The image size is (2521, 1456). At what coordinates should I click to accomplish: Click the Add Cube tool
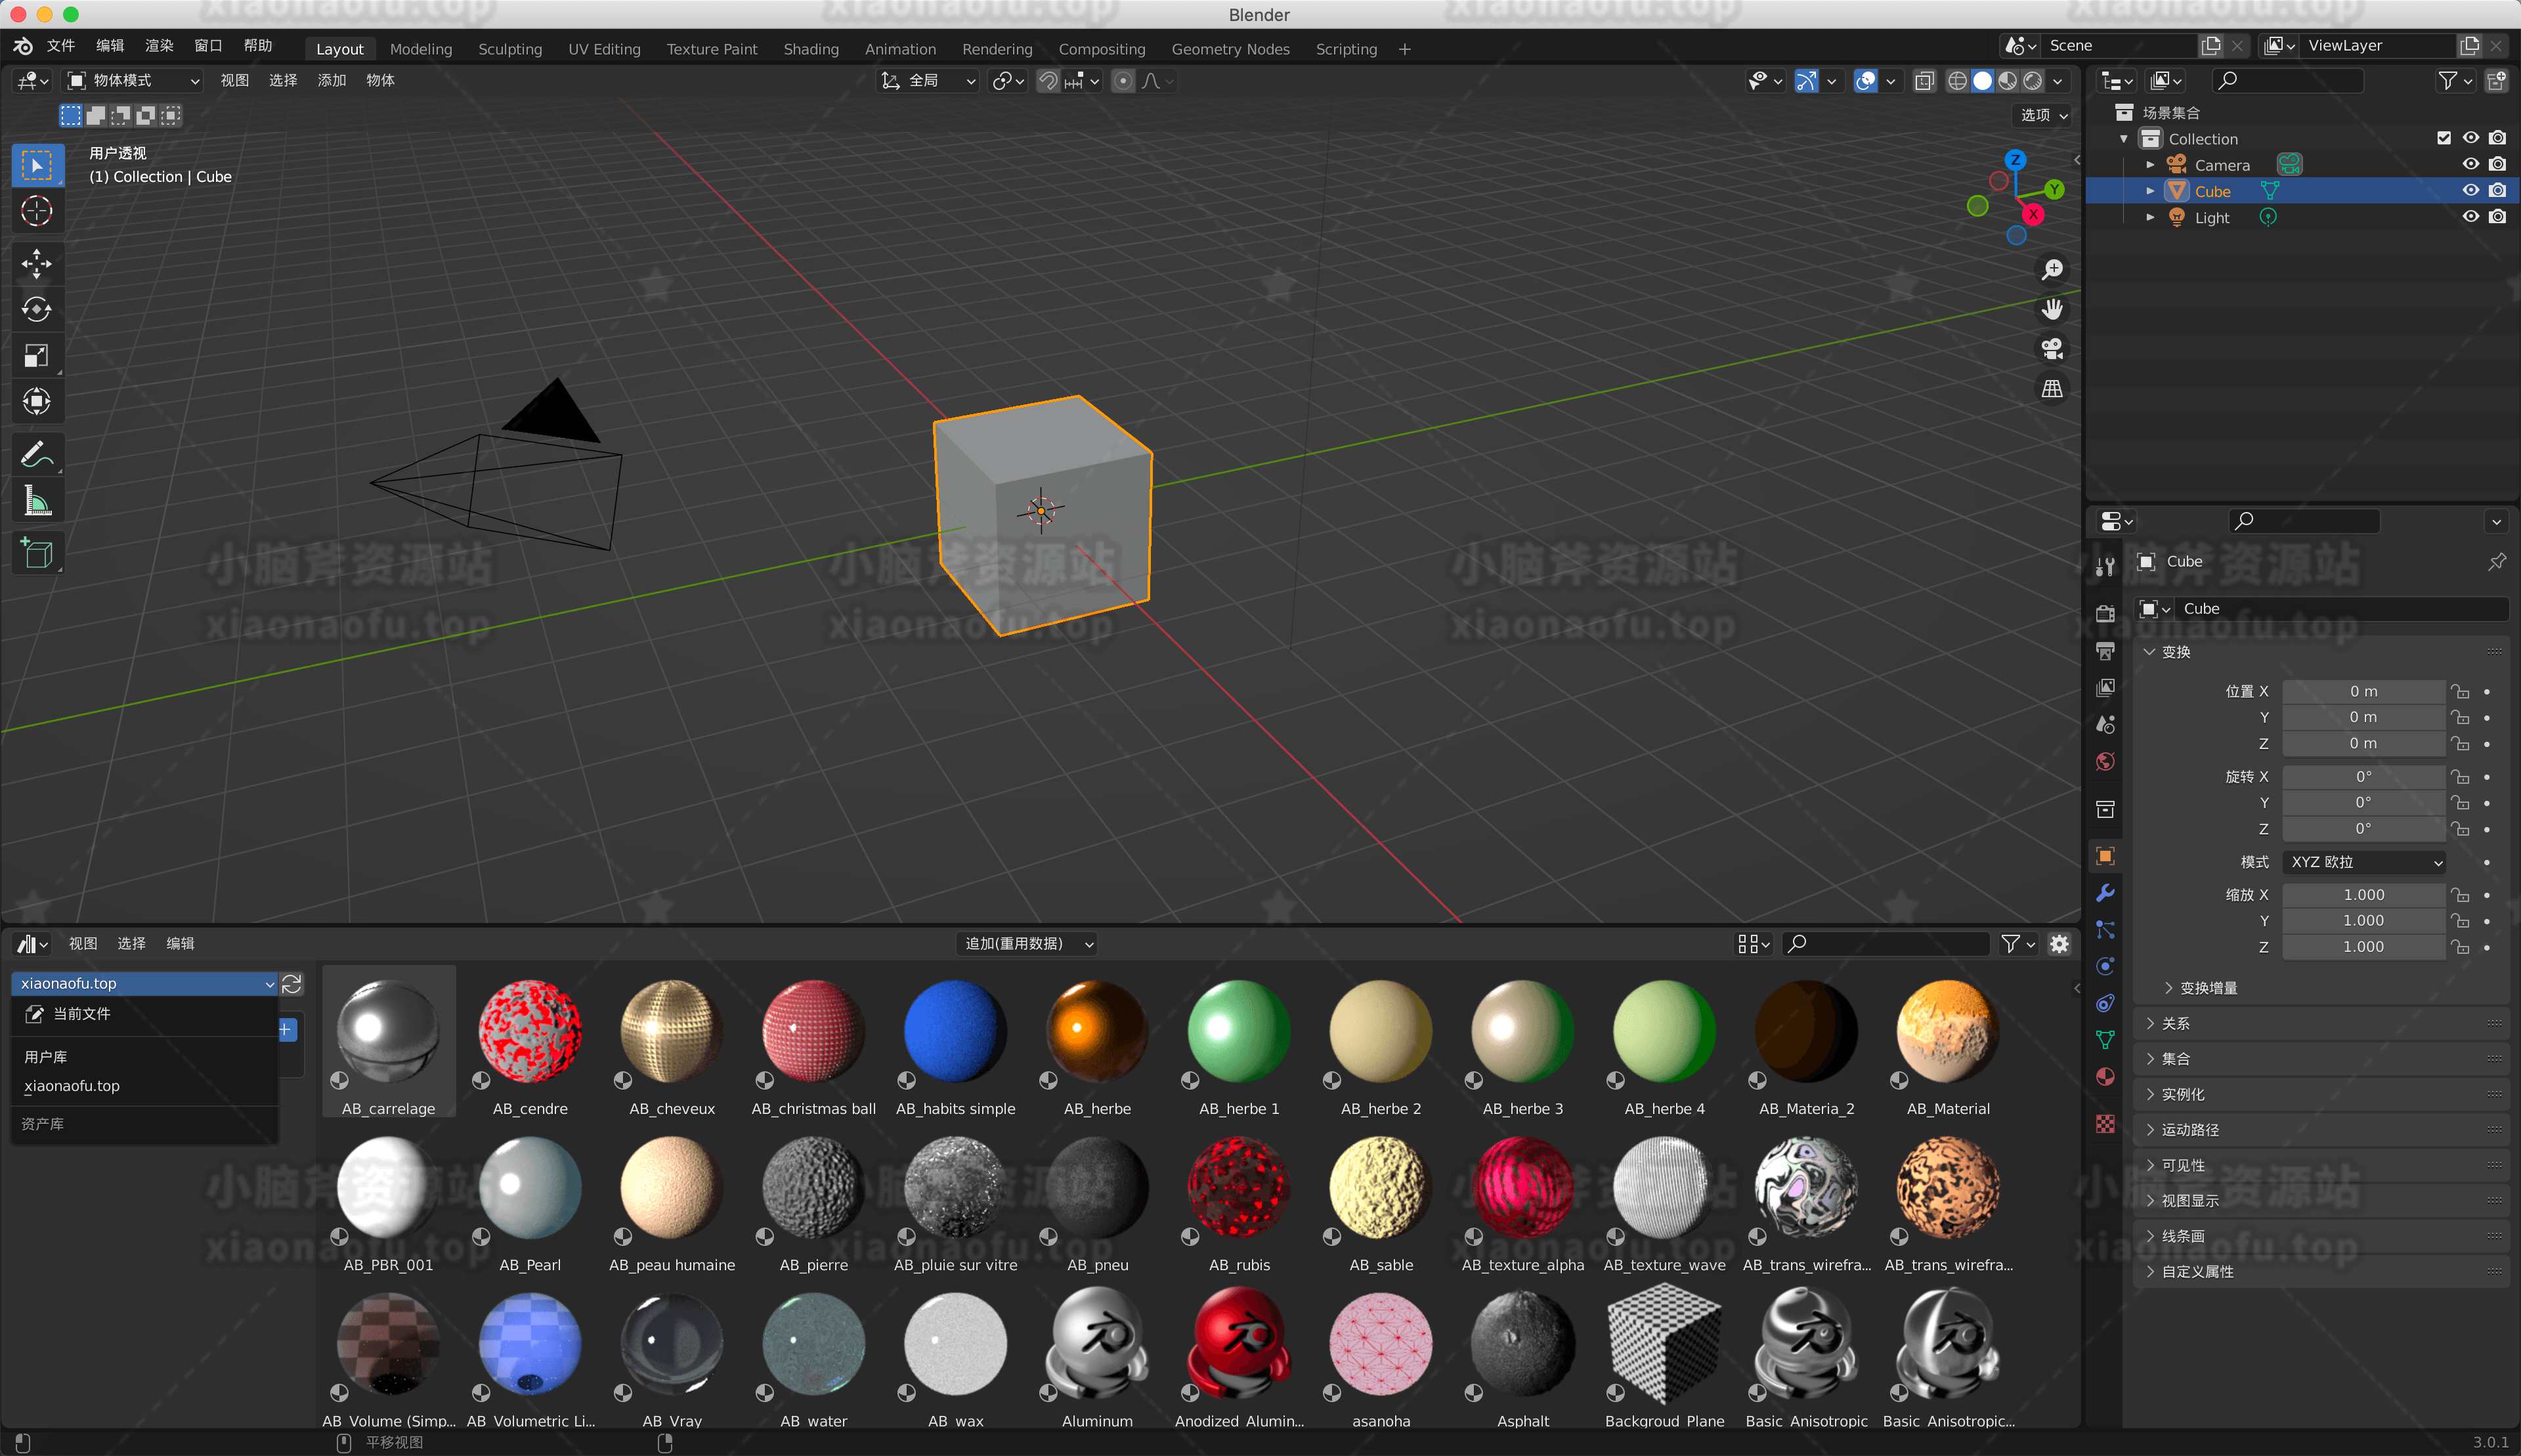coord(37,553)
